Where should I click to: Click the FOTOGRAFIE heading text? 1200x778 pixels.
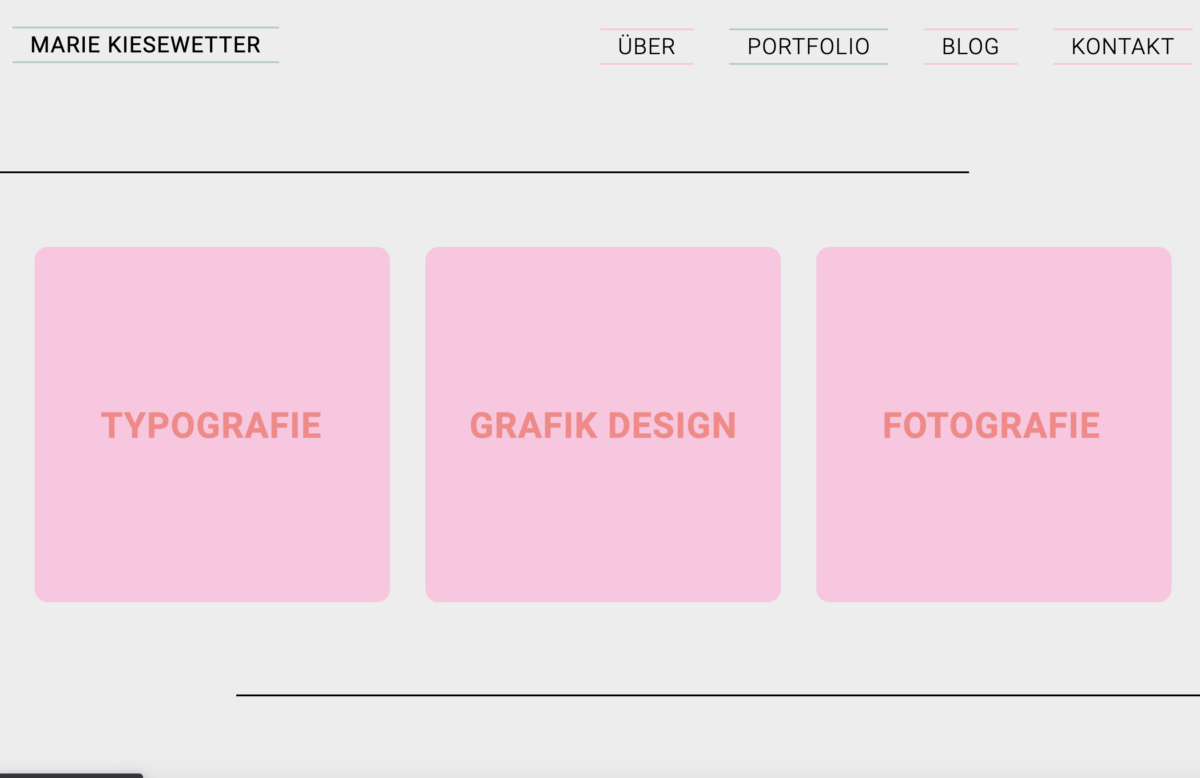click(x=991, y=426)
